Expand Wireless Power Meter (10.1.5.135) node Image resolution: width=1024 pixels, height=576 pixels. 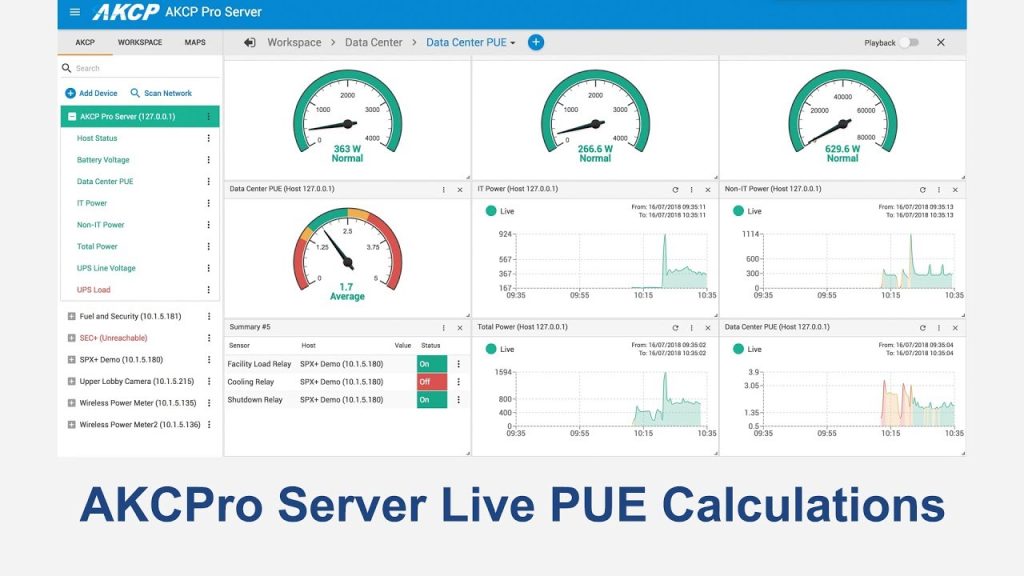(x=71, y=403)
